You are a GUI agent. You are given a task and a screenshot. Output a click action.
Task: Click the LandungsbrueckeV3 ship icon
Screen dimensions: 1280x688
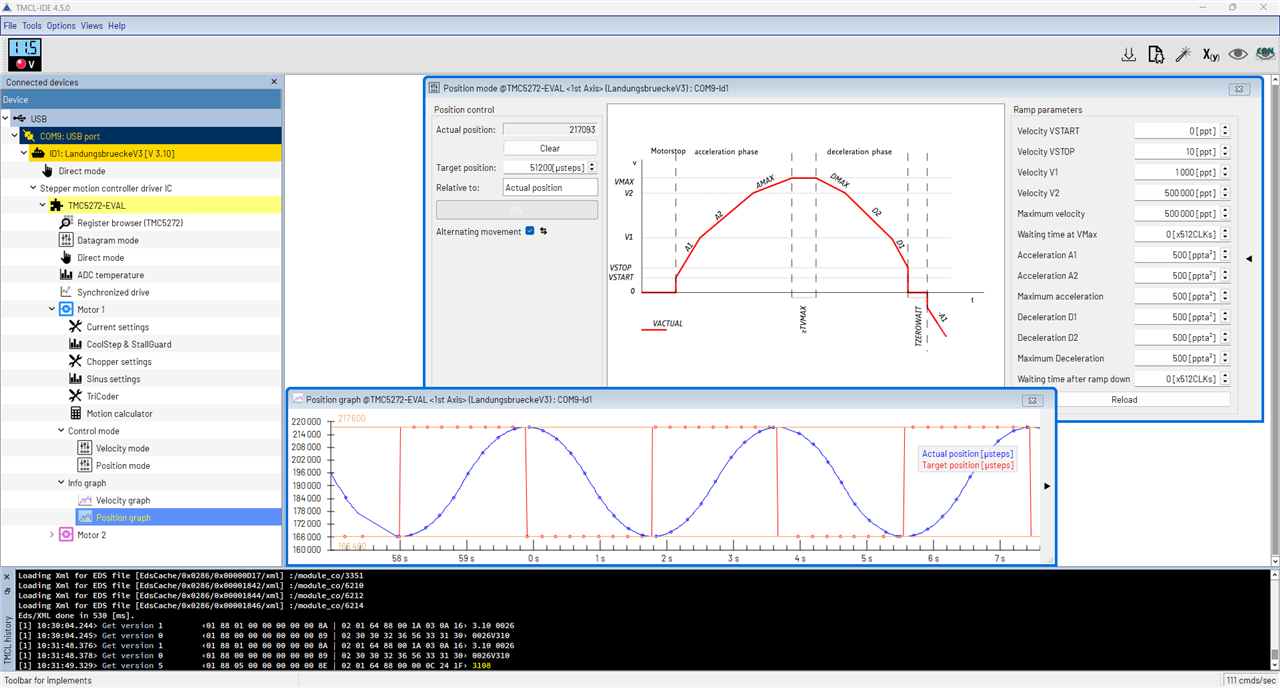pos(39,153)
